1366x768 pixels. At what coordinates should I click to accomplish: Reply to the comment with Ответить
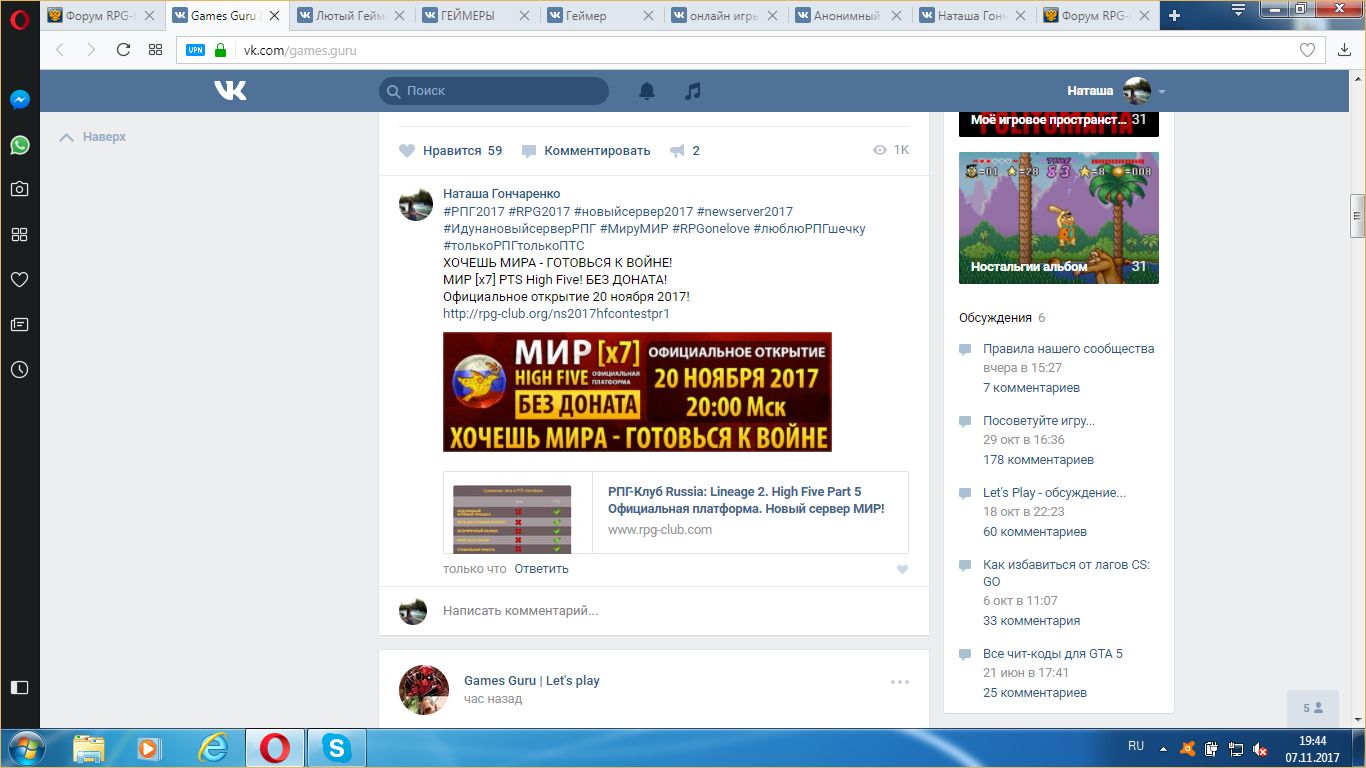[541, 569]
